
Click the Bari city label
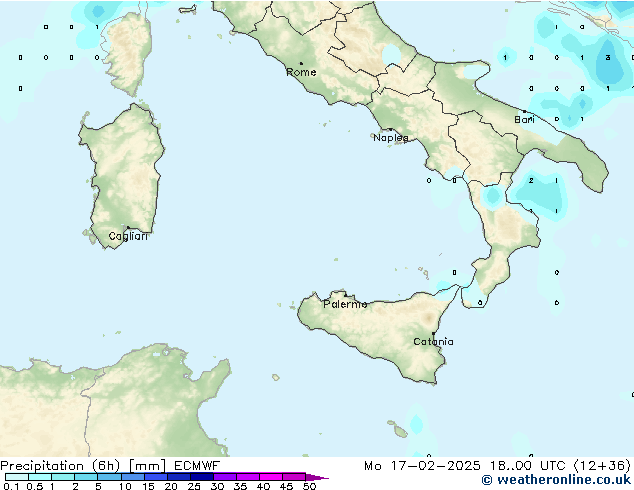[x=524, y=119]
